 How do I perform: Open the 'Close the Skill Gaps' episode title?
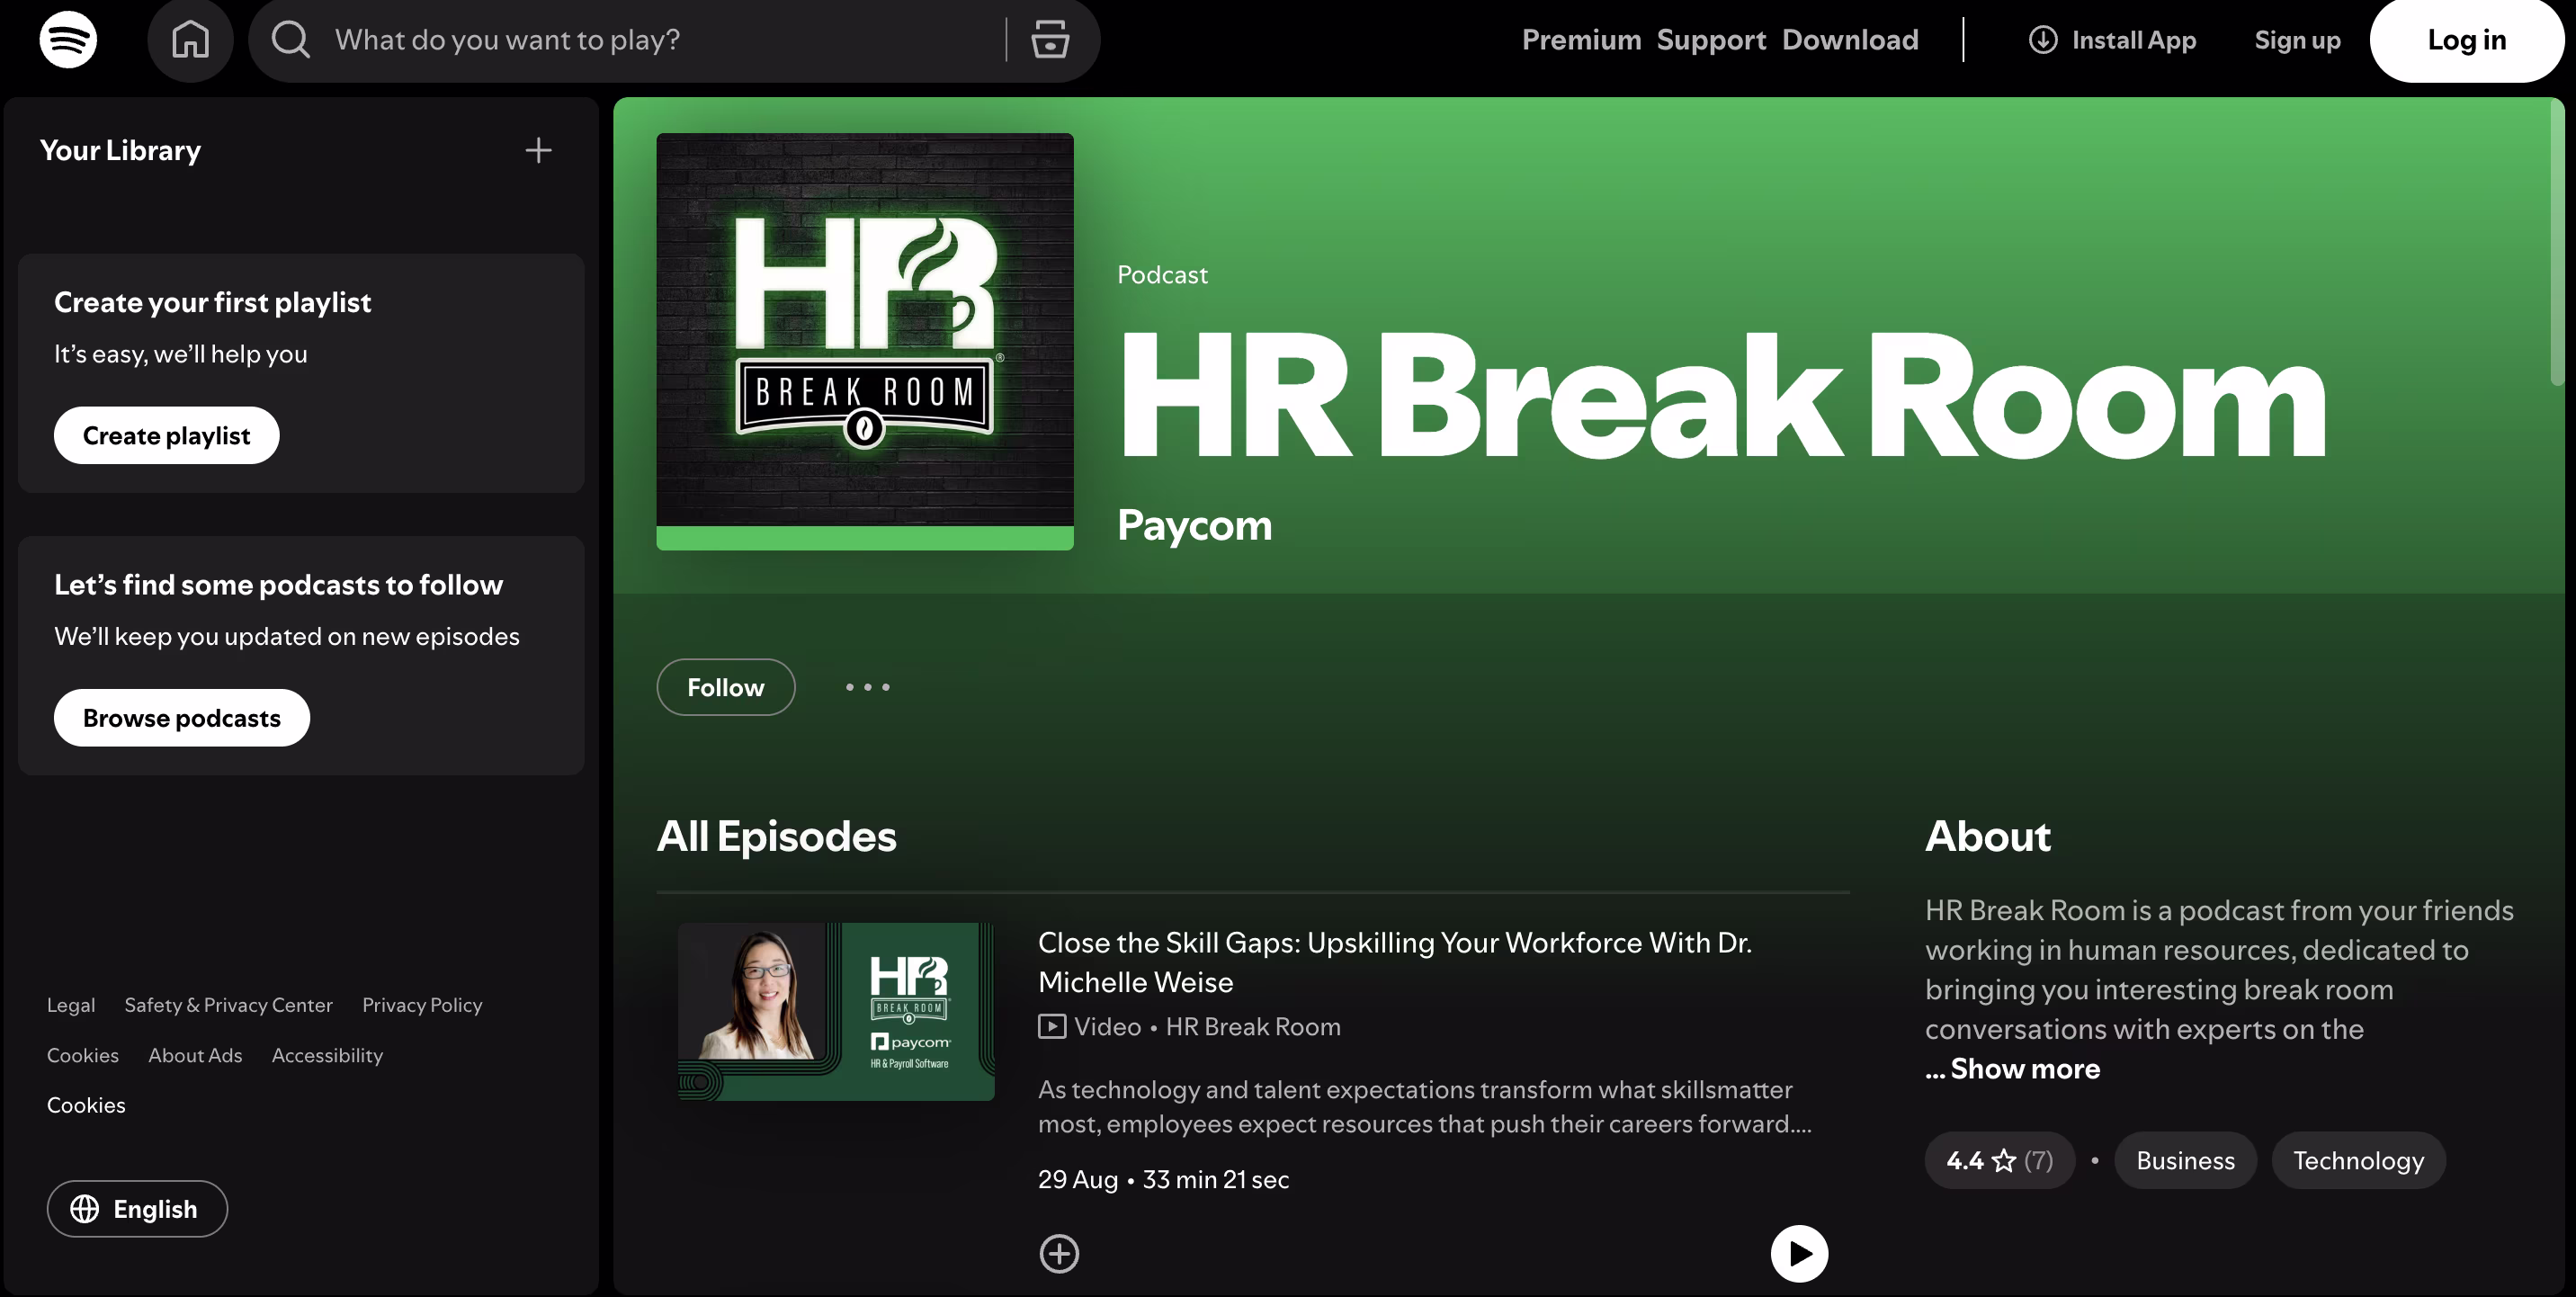1395,962
